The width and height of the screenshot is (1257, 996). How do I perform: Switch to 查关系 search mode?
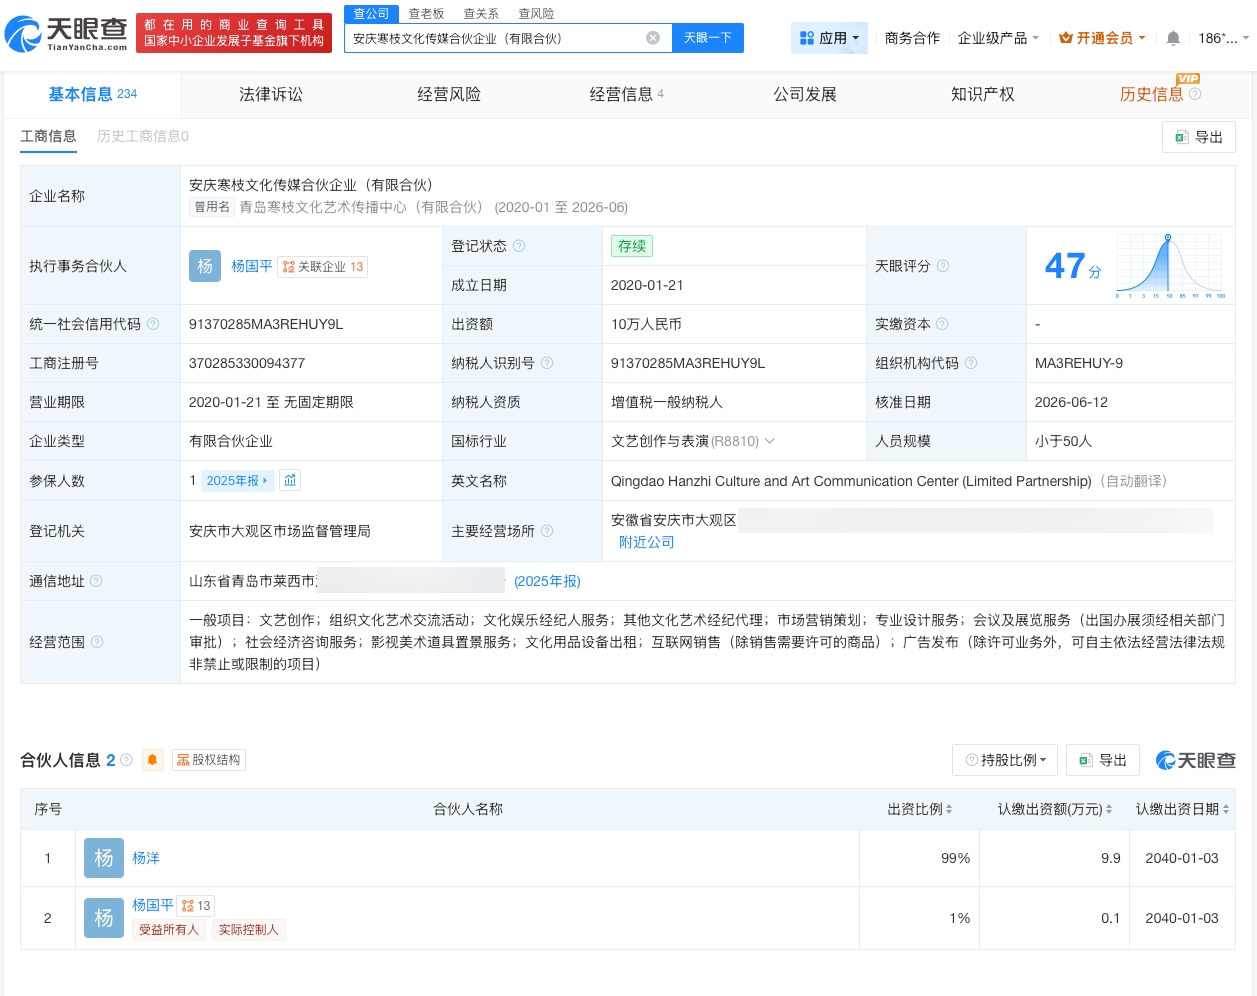pyautogui.click(x=481, y=14)
